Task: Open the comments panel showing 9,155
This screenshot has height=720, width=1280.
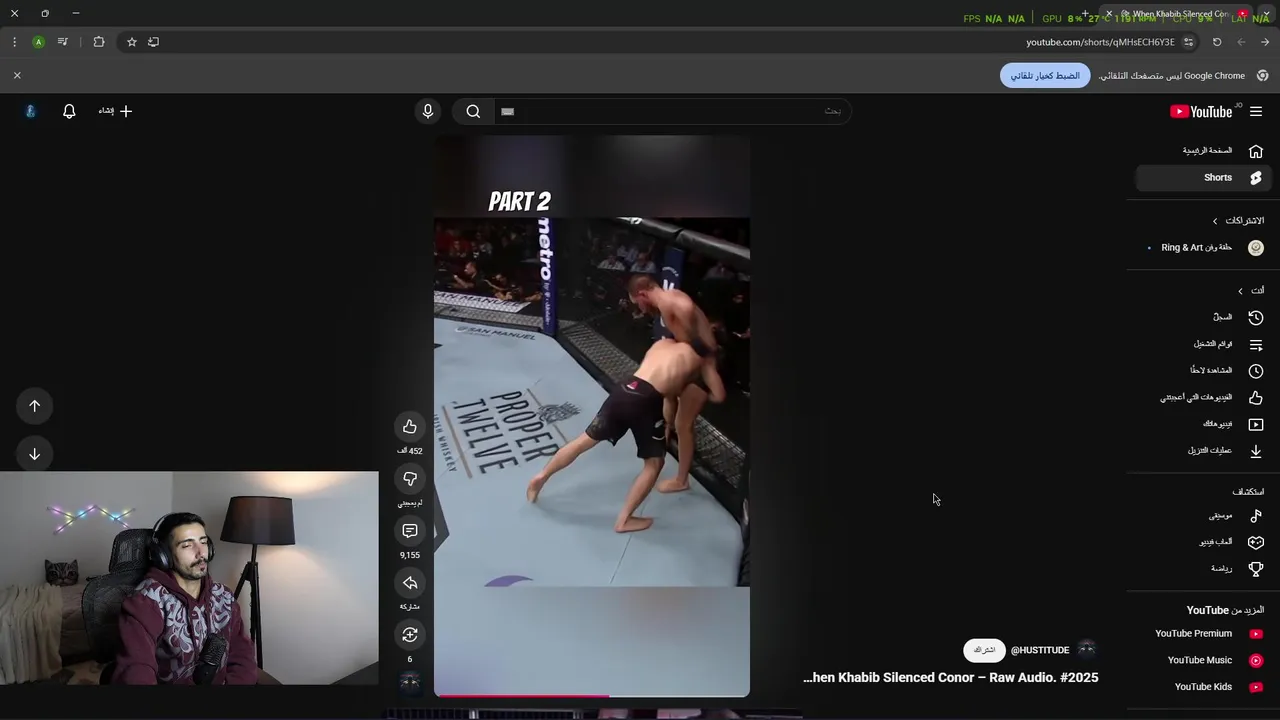Action: (410, 531)
